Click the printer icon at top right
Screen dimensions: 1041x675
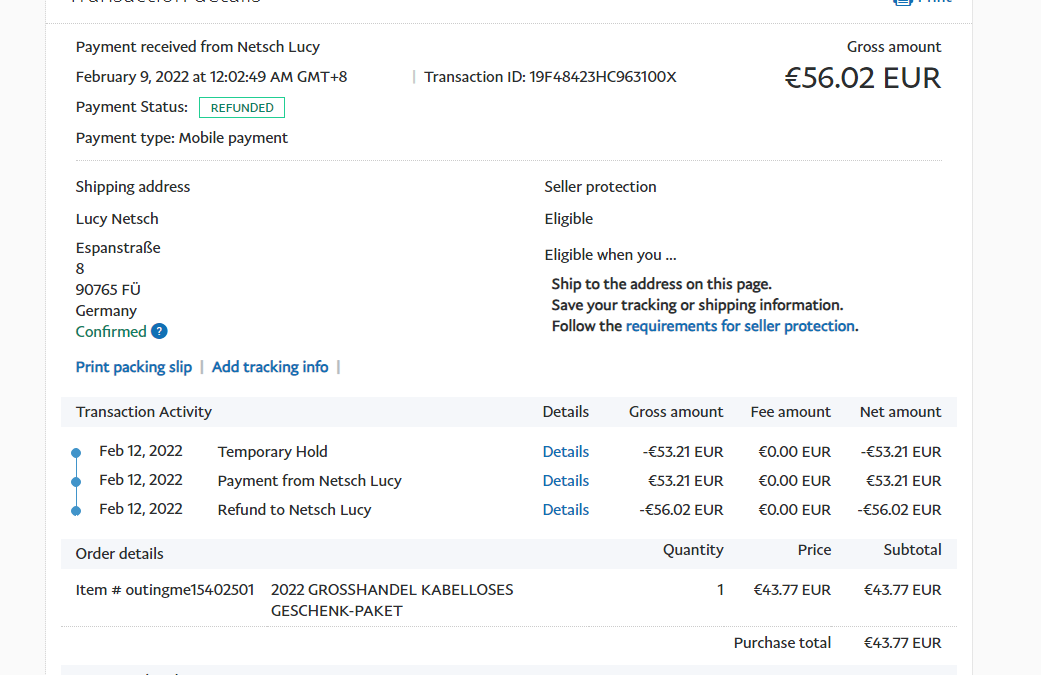point(902,2)
